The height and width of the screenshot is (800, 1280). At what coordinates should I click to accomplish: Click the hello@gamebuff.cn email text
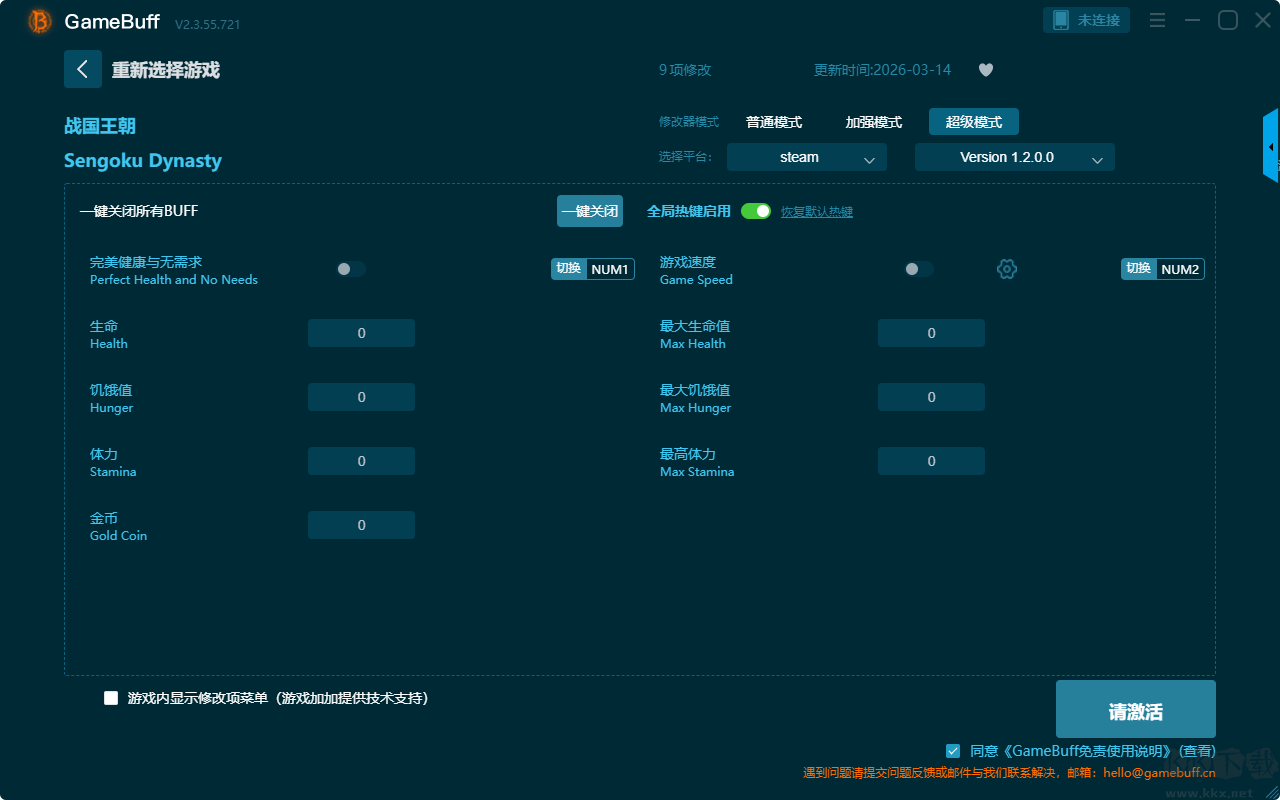1159,772
